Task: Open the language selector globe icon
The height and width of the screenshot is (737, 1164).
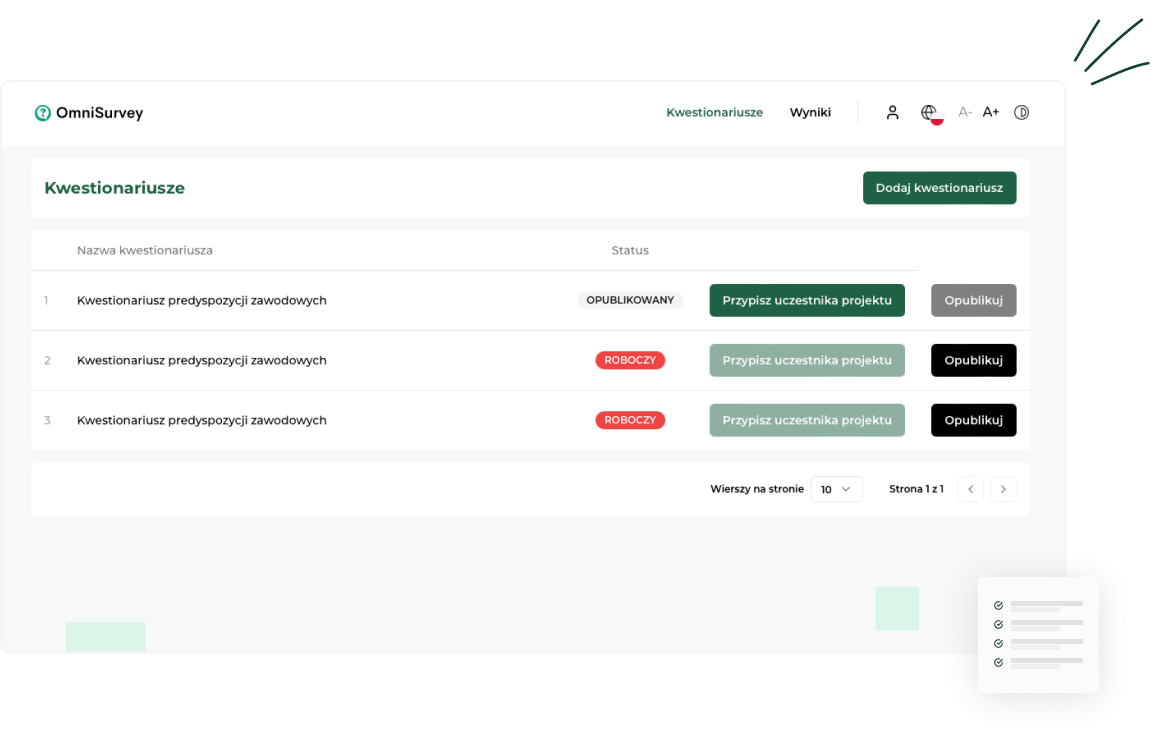Action: pos(929,113)
